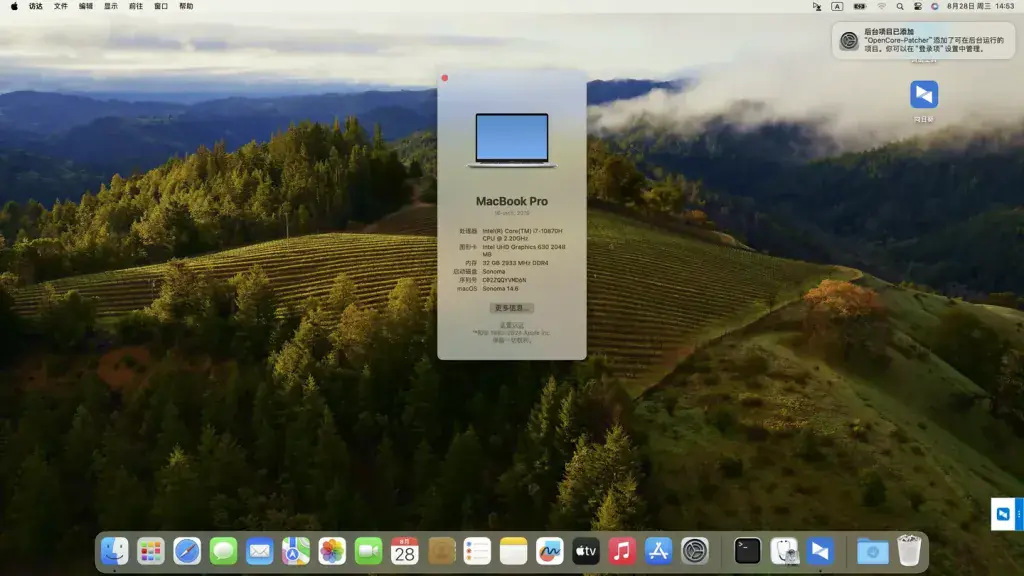Open the 窗口 menu in menu bar
The width and height of the screenshot is (1024, 576).
point(161,7)
